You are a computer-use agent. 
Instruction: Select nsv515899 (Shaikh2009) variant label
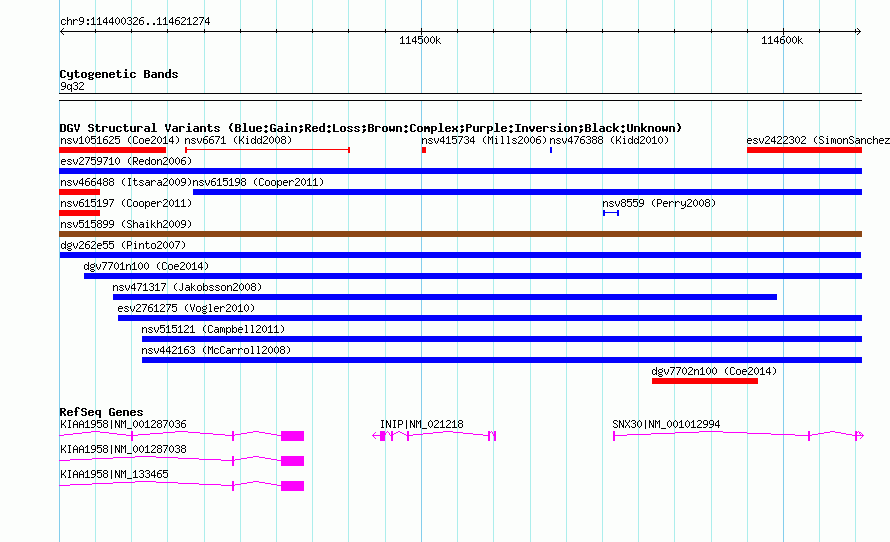pyautogui.click(x=126, y=224)
